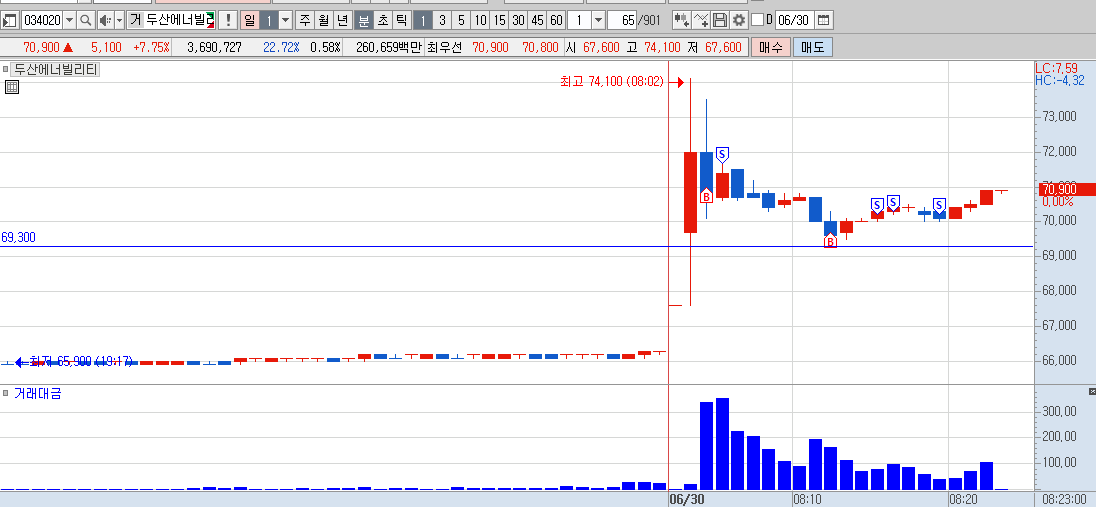Click the B marker below first blue candle

click(706, 196)
